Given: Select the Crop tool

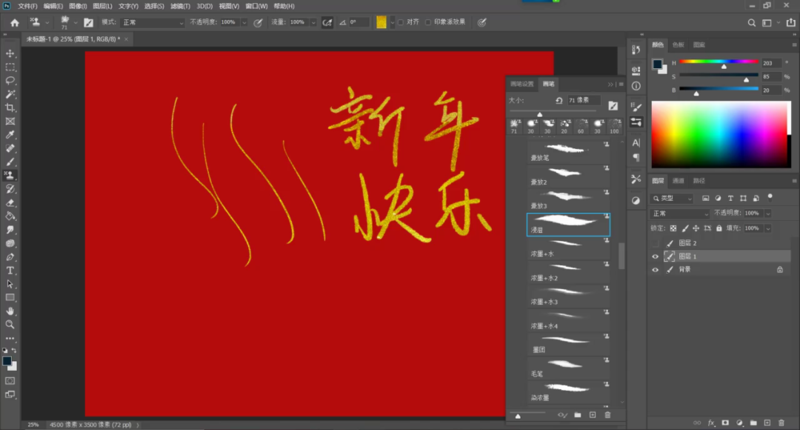Looking at the screenshot, I should pyautogui.click(x=10, y=108).
